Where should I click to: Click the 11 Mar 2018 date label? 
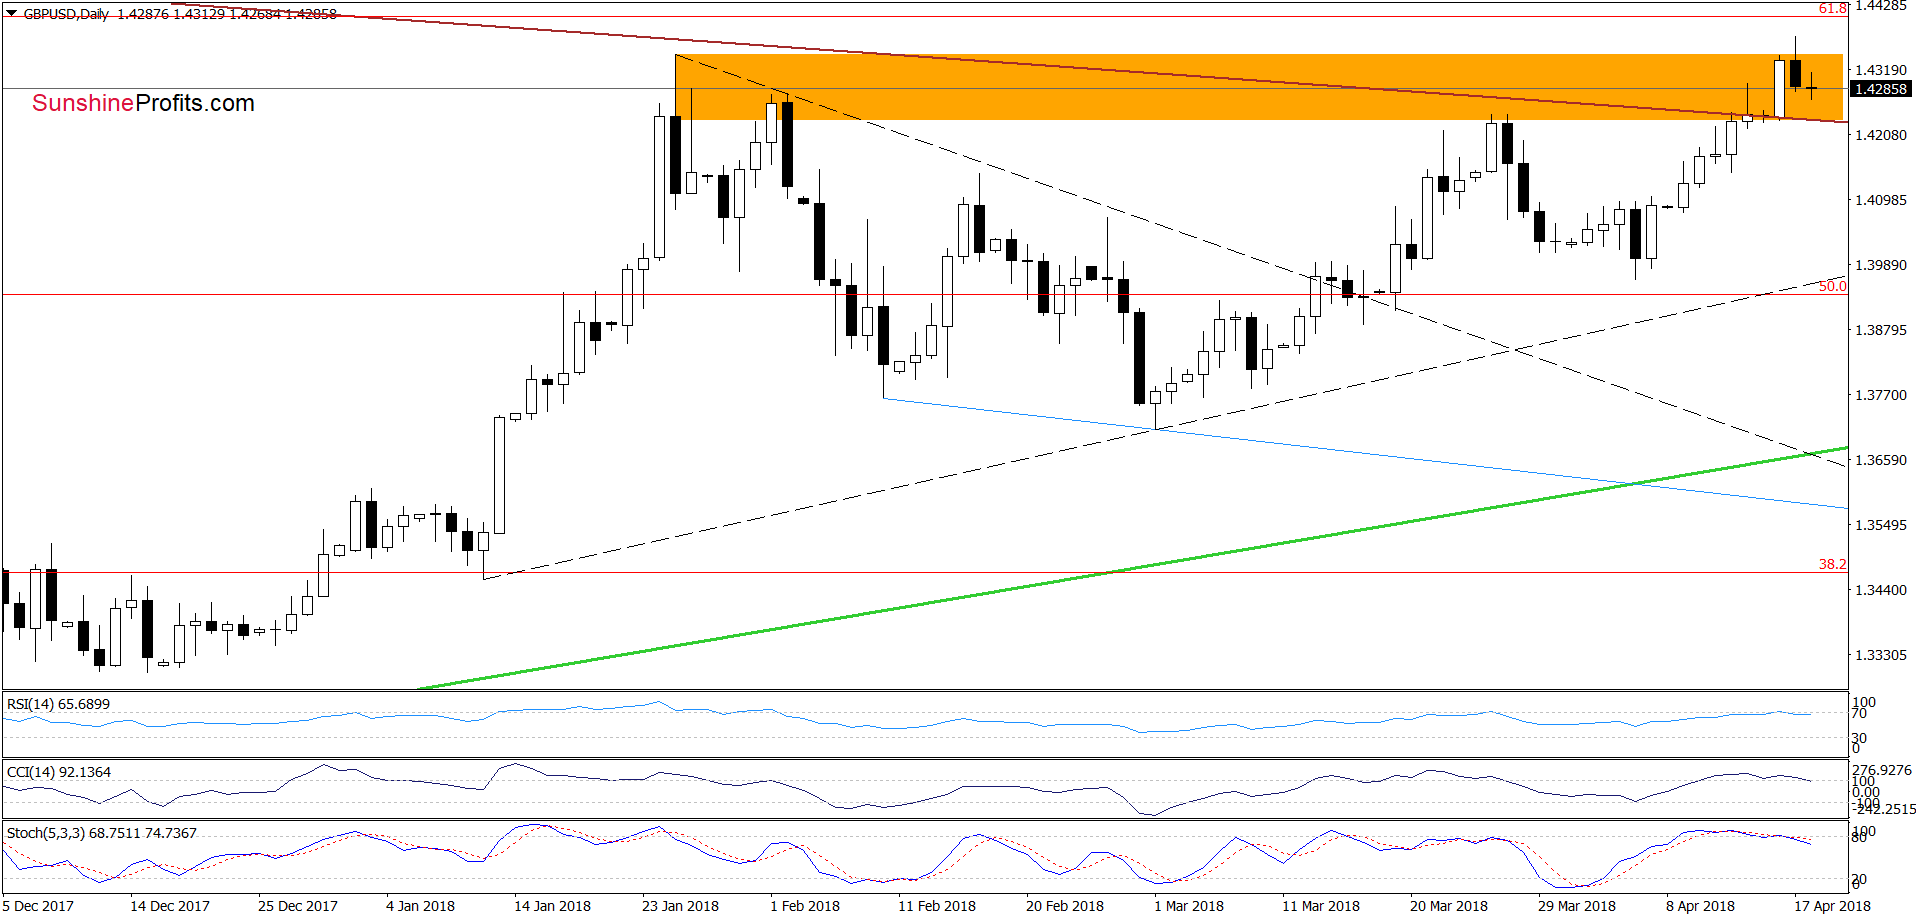[x=1321, y=906]
